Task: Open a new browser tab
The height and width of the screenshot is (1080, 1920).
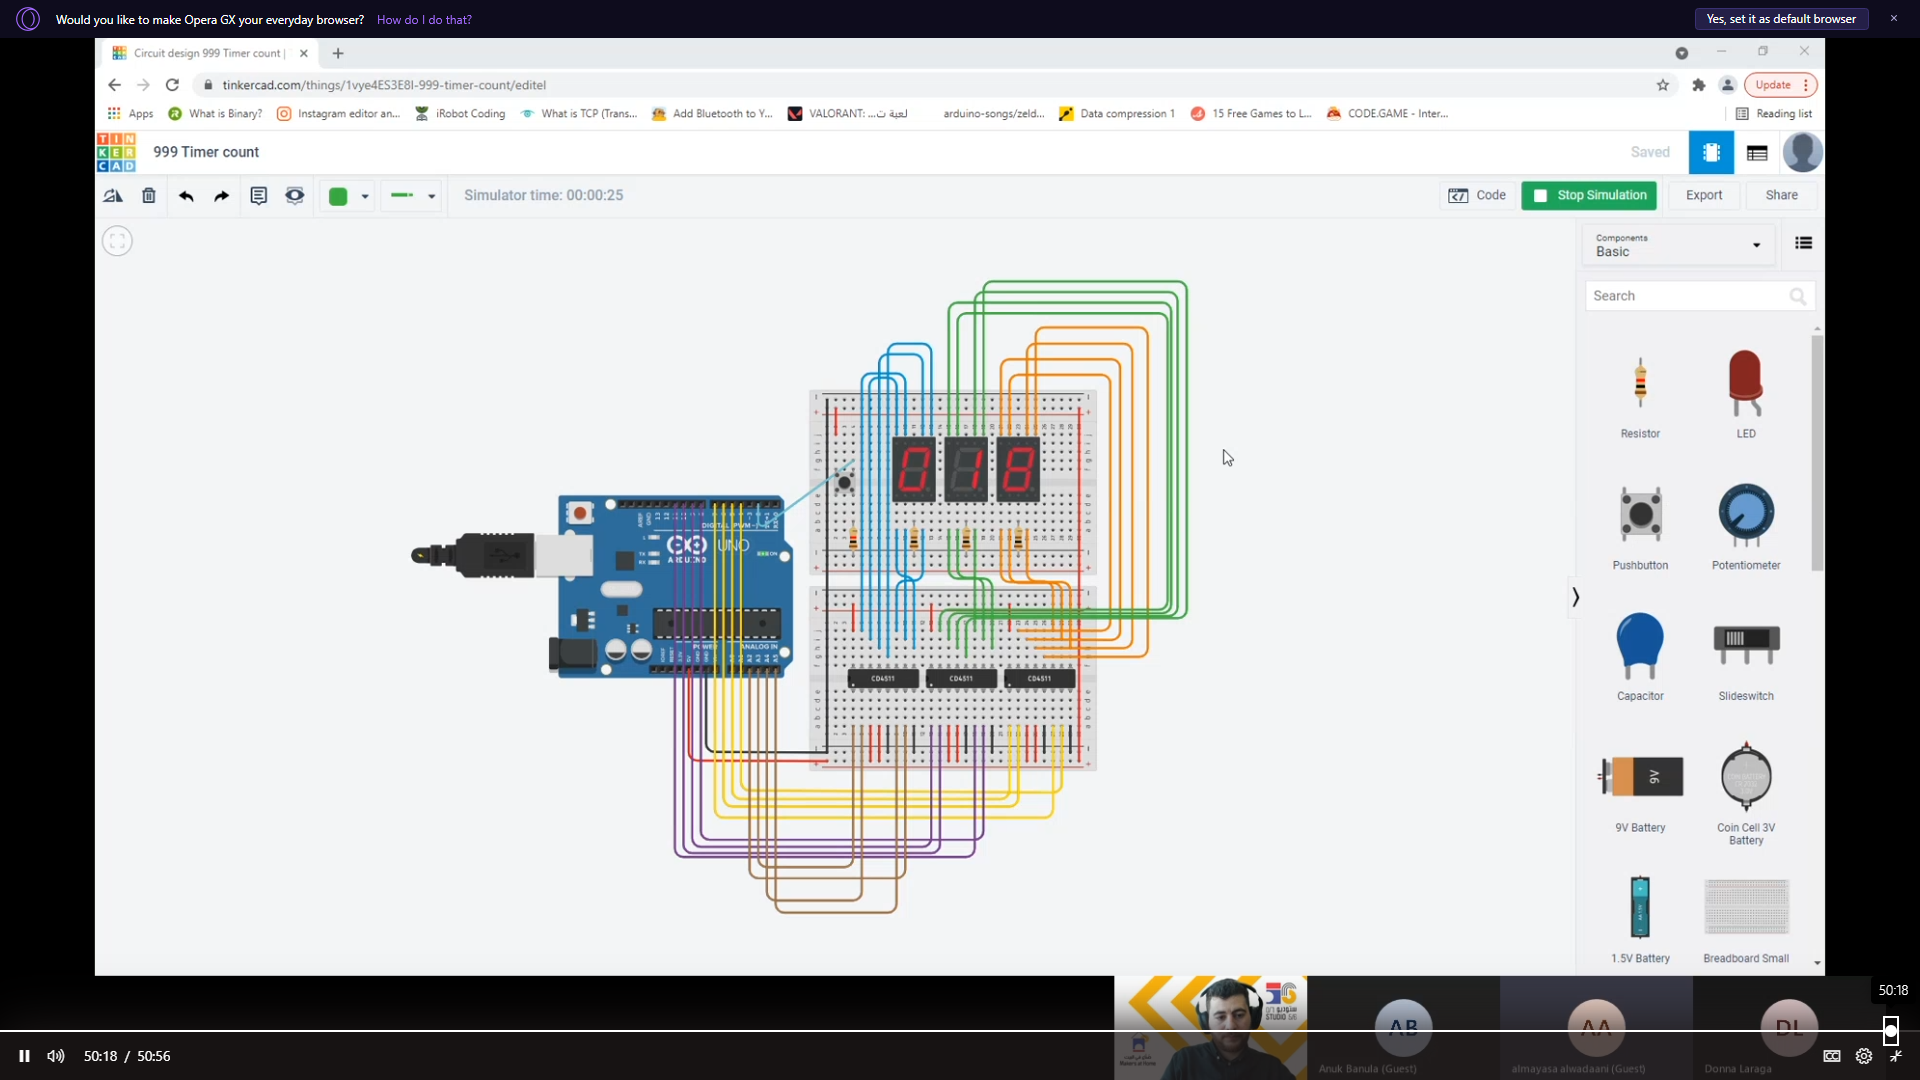Action: point(338,53)
